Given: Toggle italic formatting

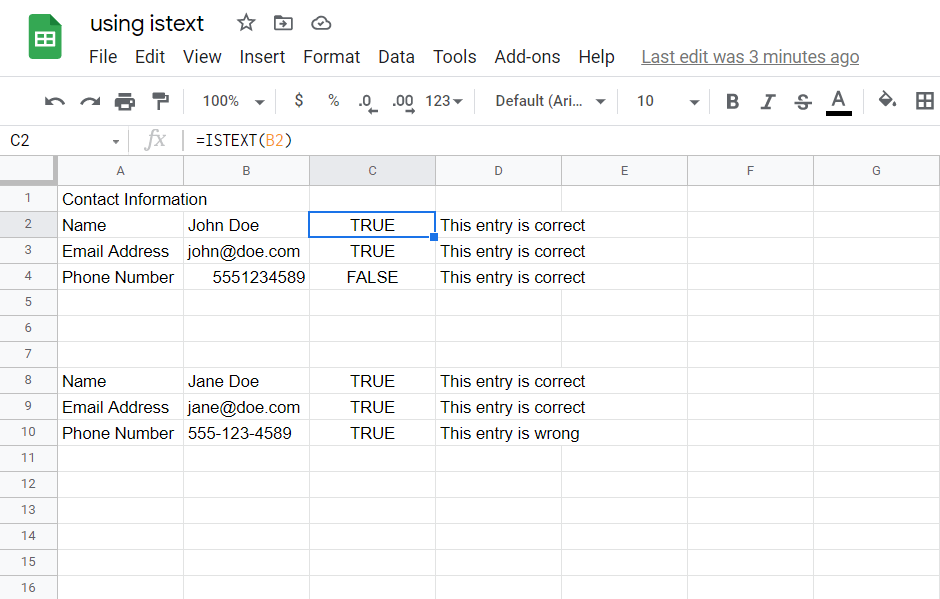Looking at the screenshot, I should 767,102.
